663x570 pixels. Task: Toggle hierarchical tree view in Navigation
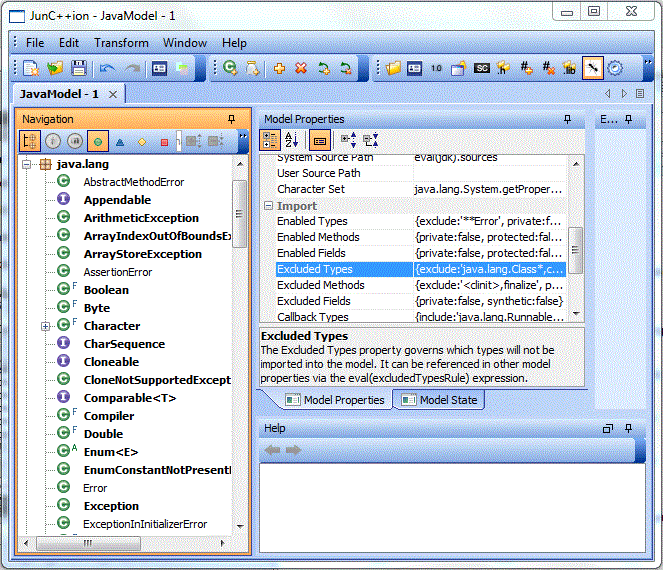click(30, 141)
